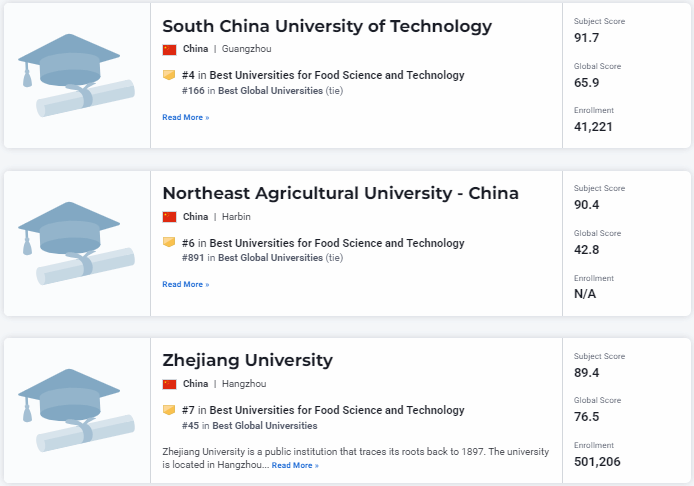Expand Read More under Northeast Agricultural University

point(186,285)
